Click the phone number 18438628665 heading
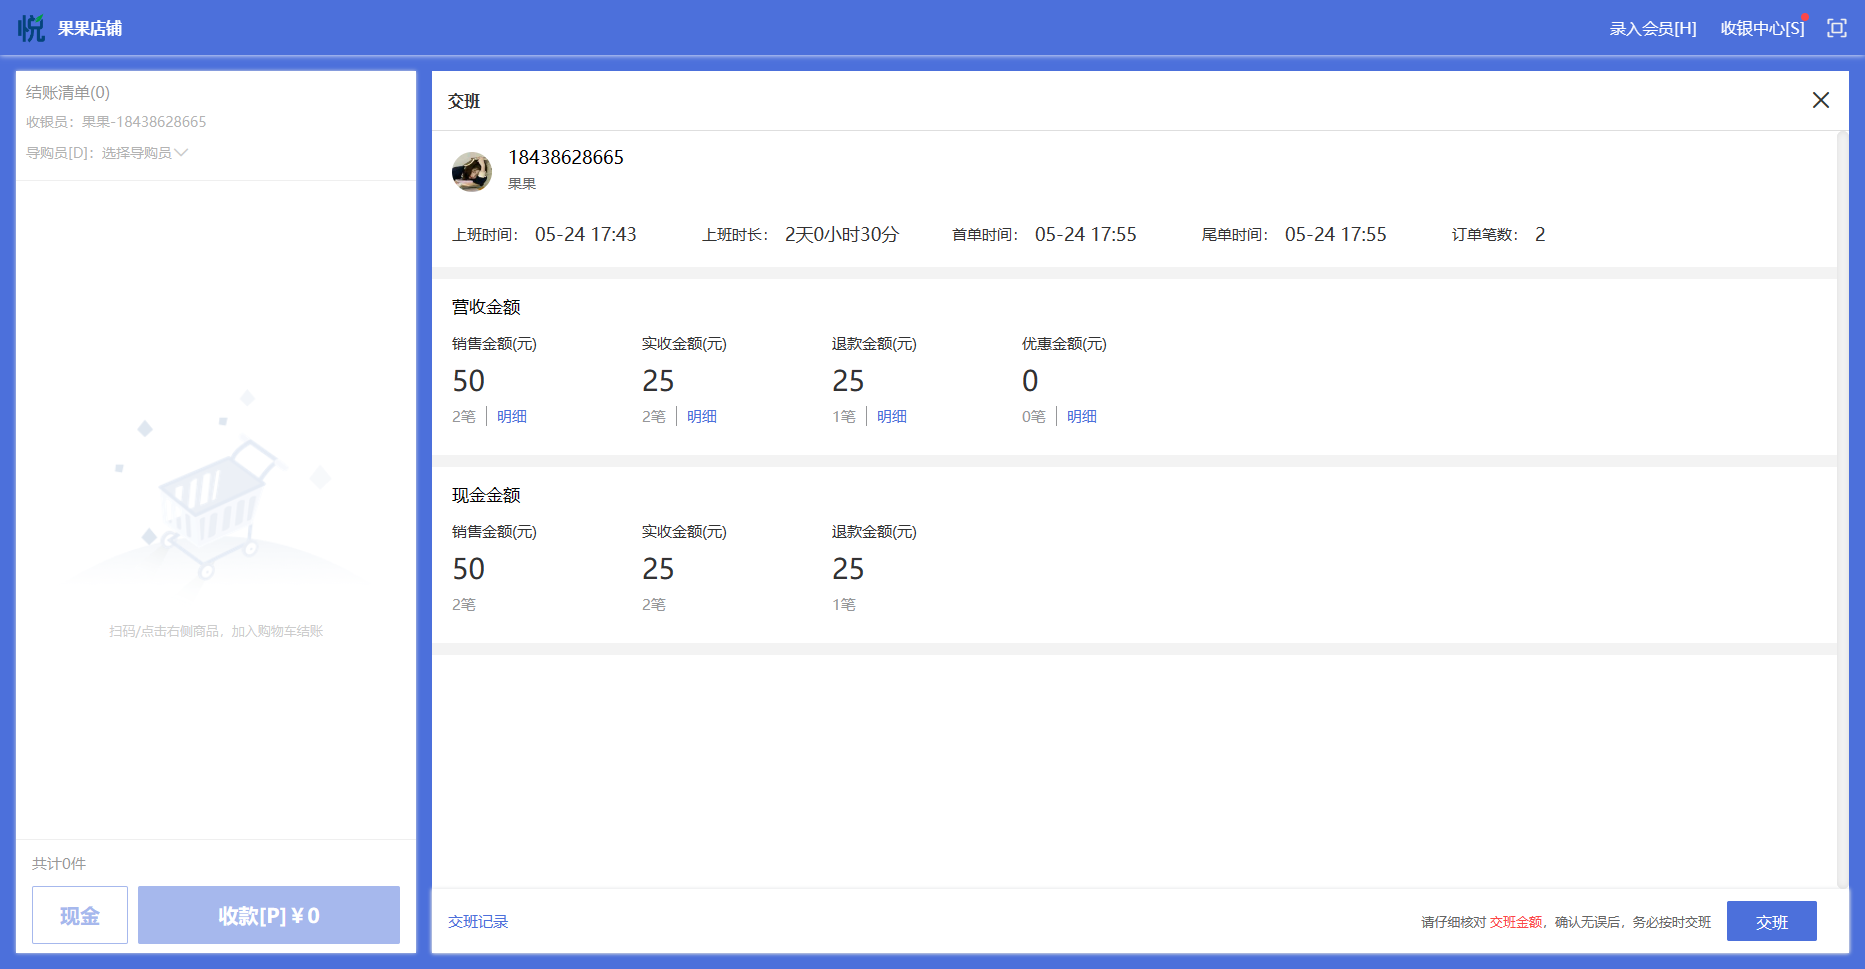 click(566, 157)
